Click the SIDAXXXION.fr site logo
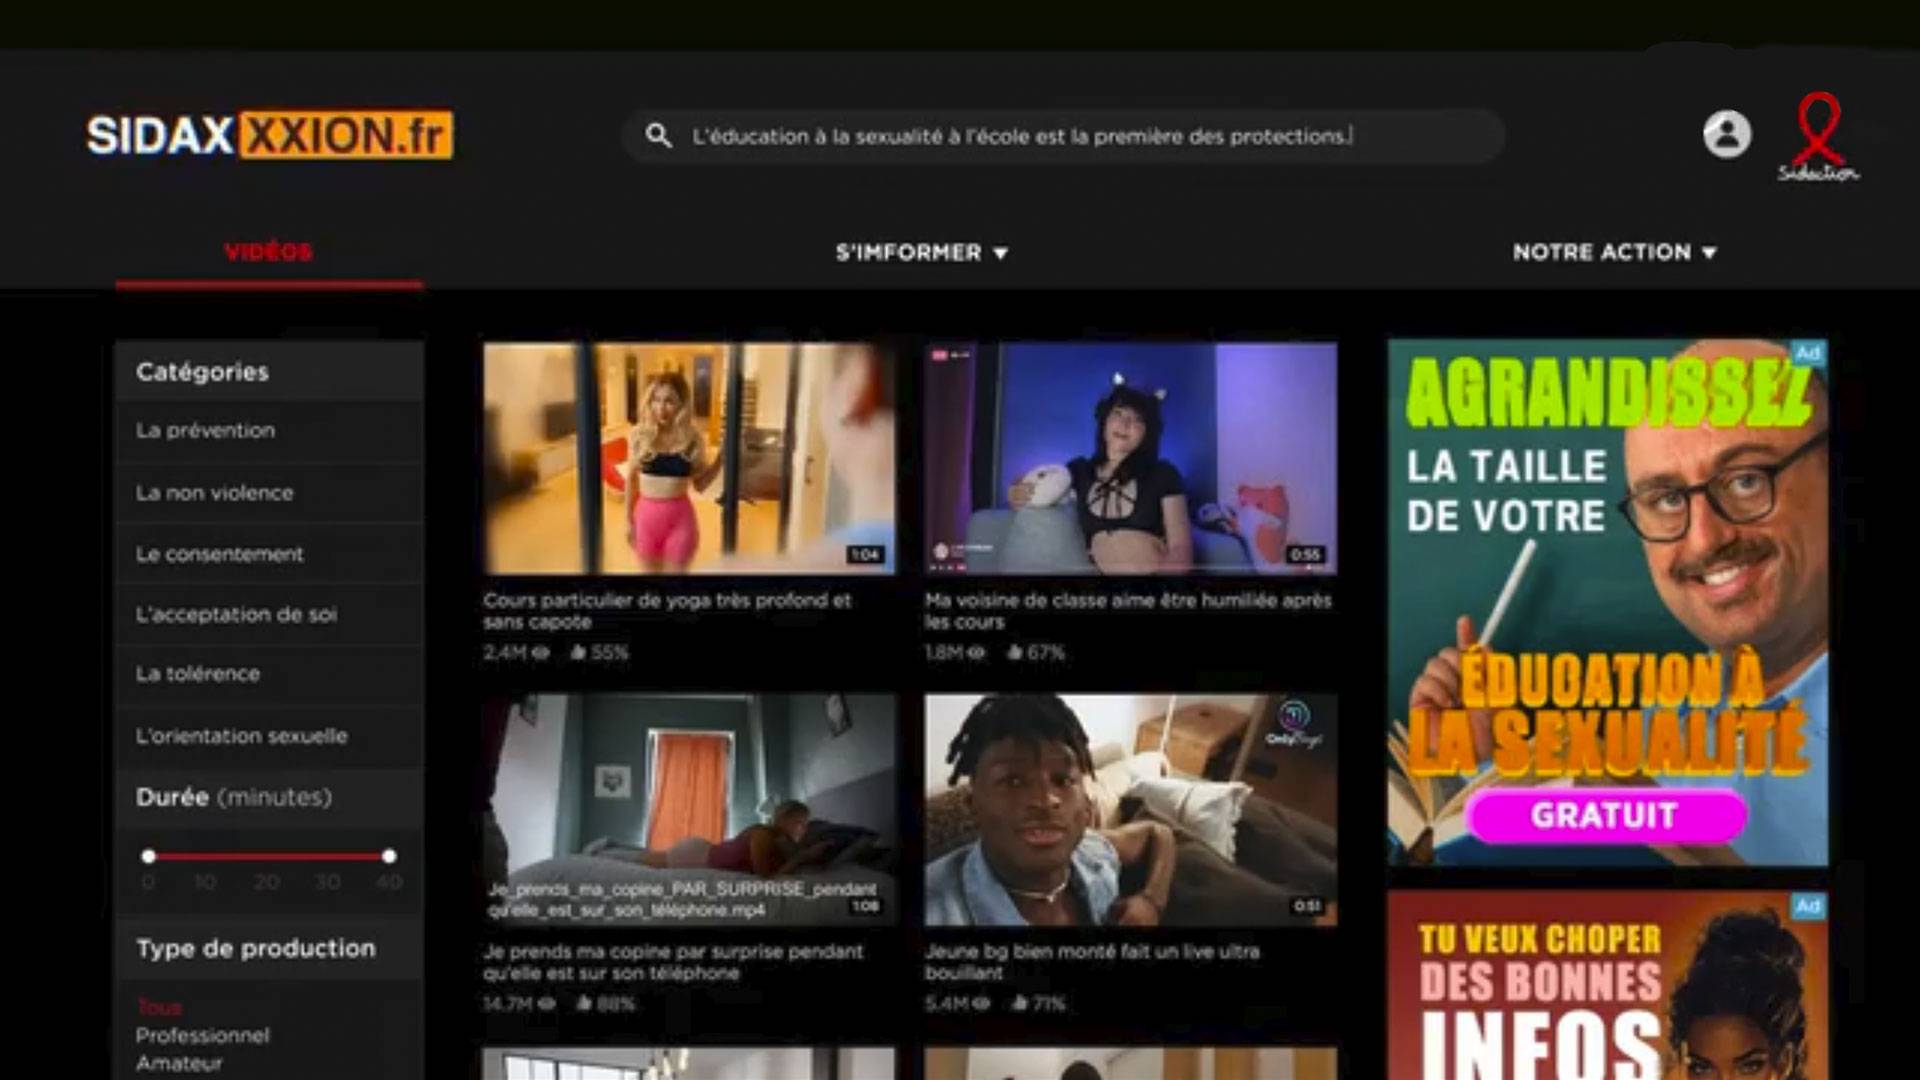 click(270, 135)
